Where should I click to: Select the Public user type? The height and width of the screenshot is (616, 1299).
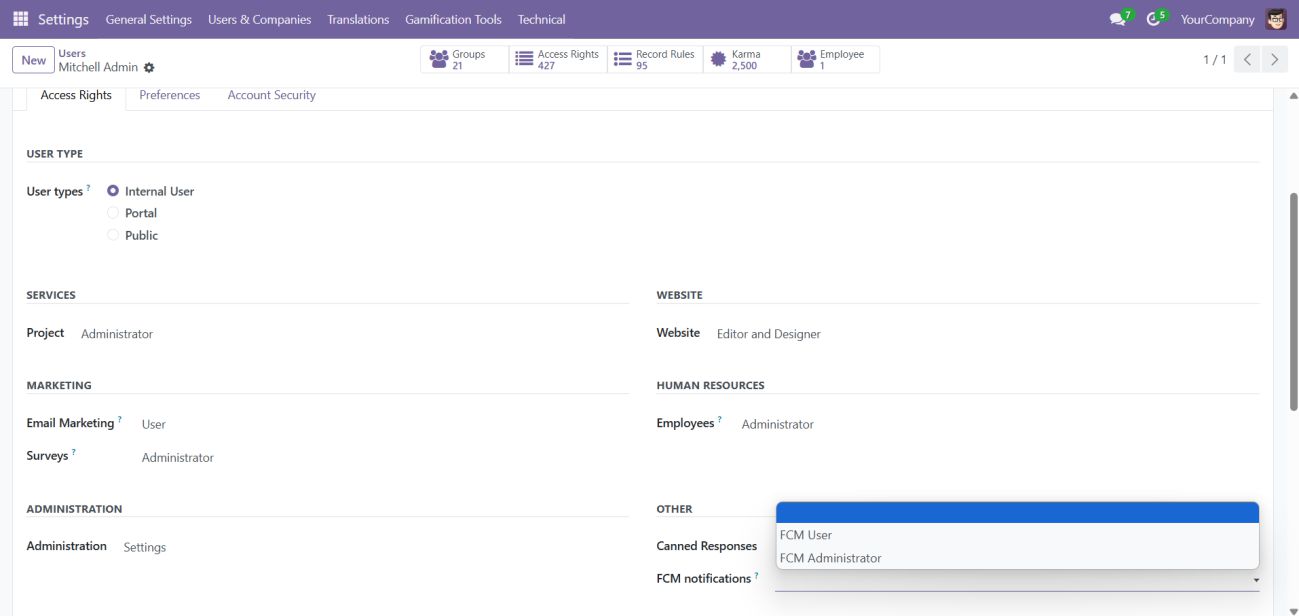coord(113,235)
